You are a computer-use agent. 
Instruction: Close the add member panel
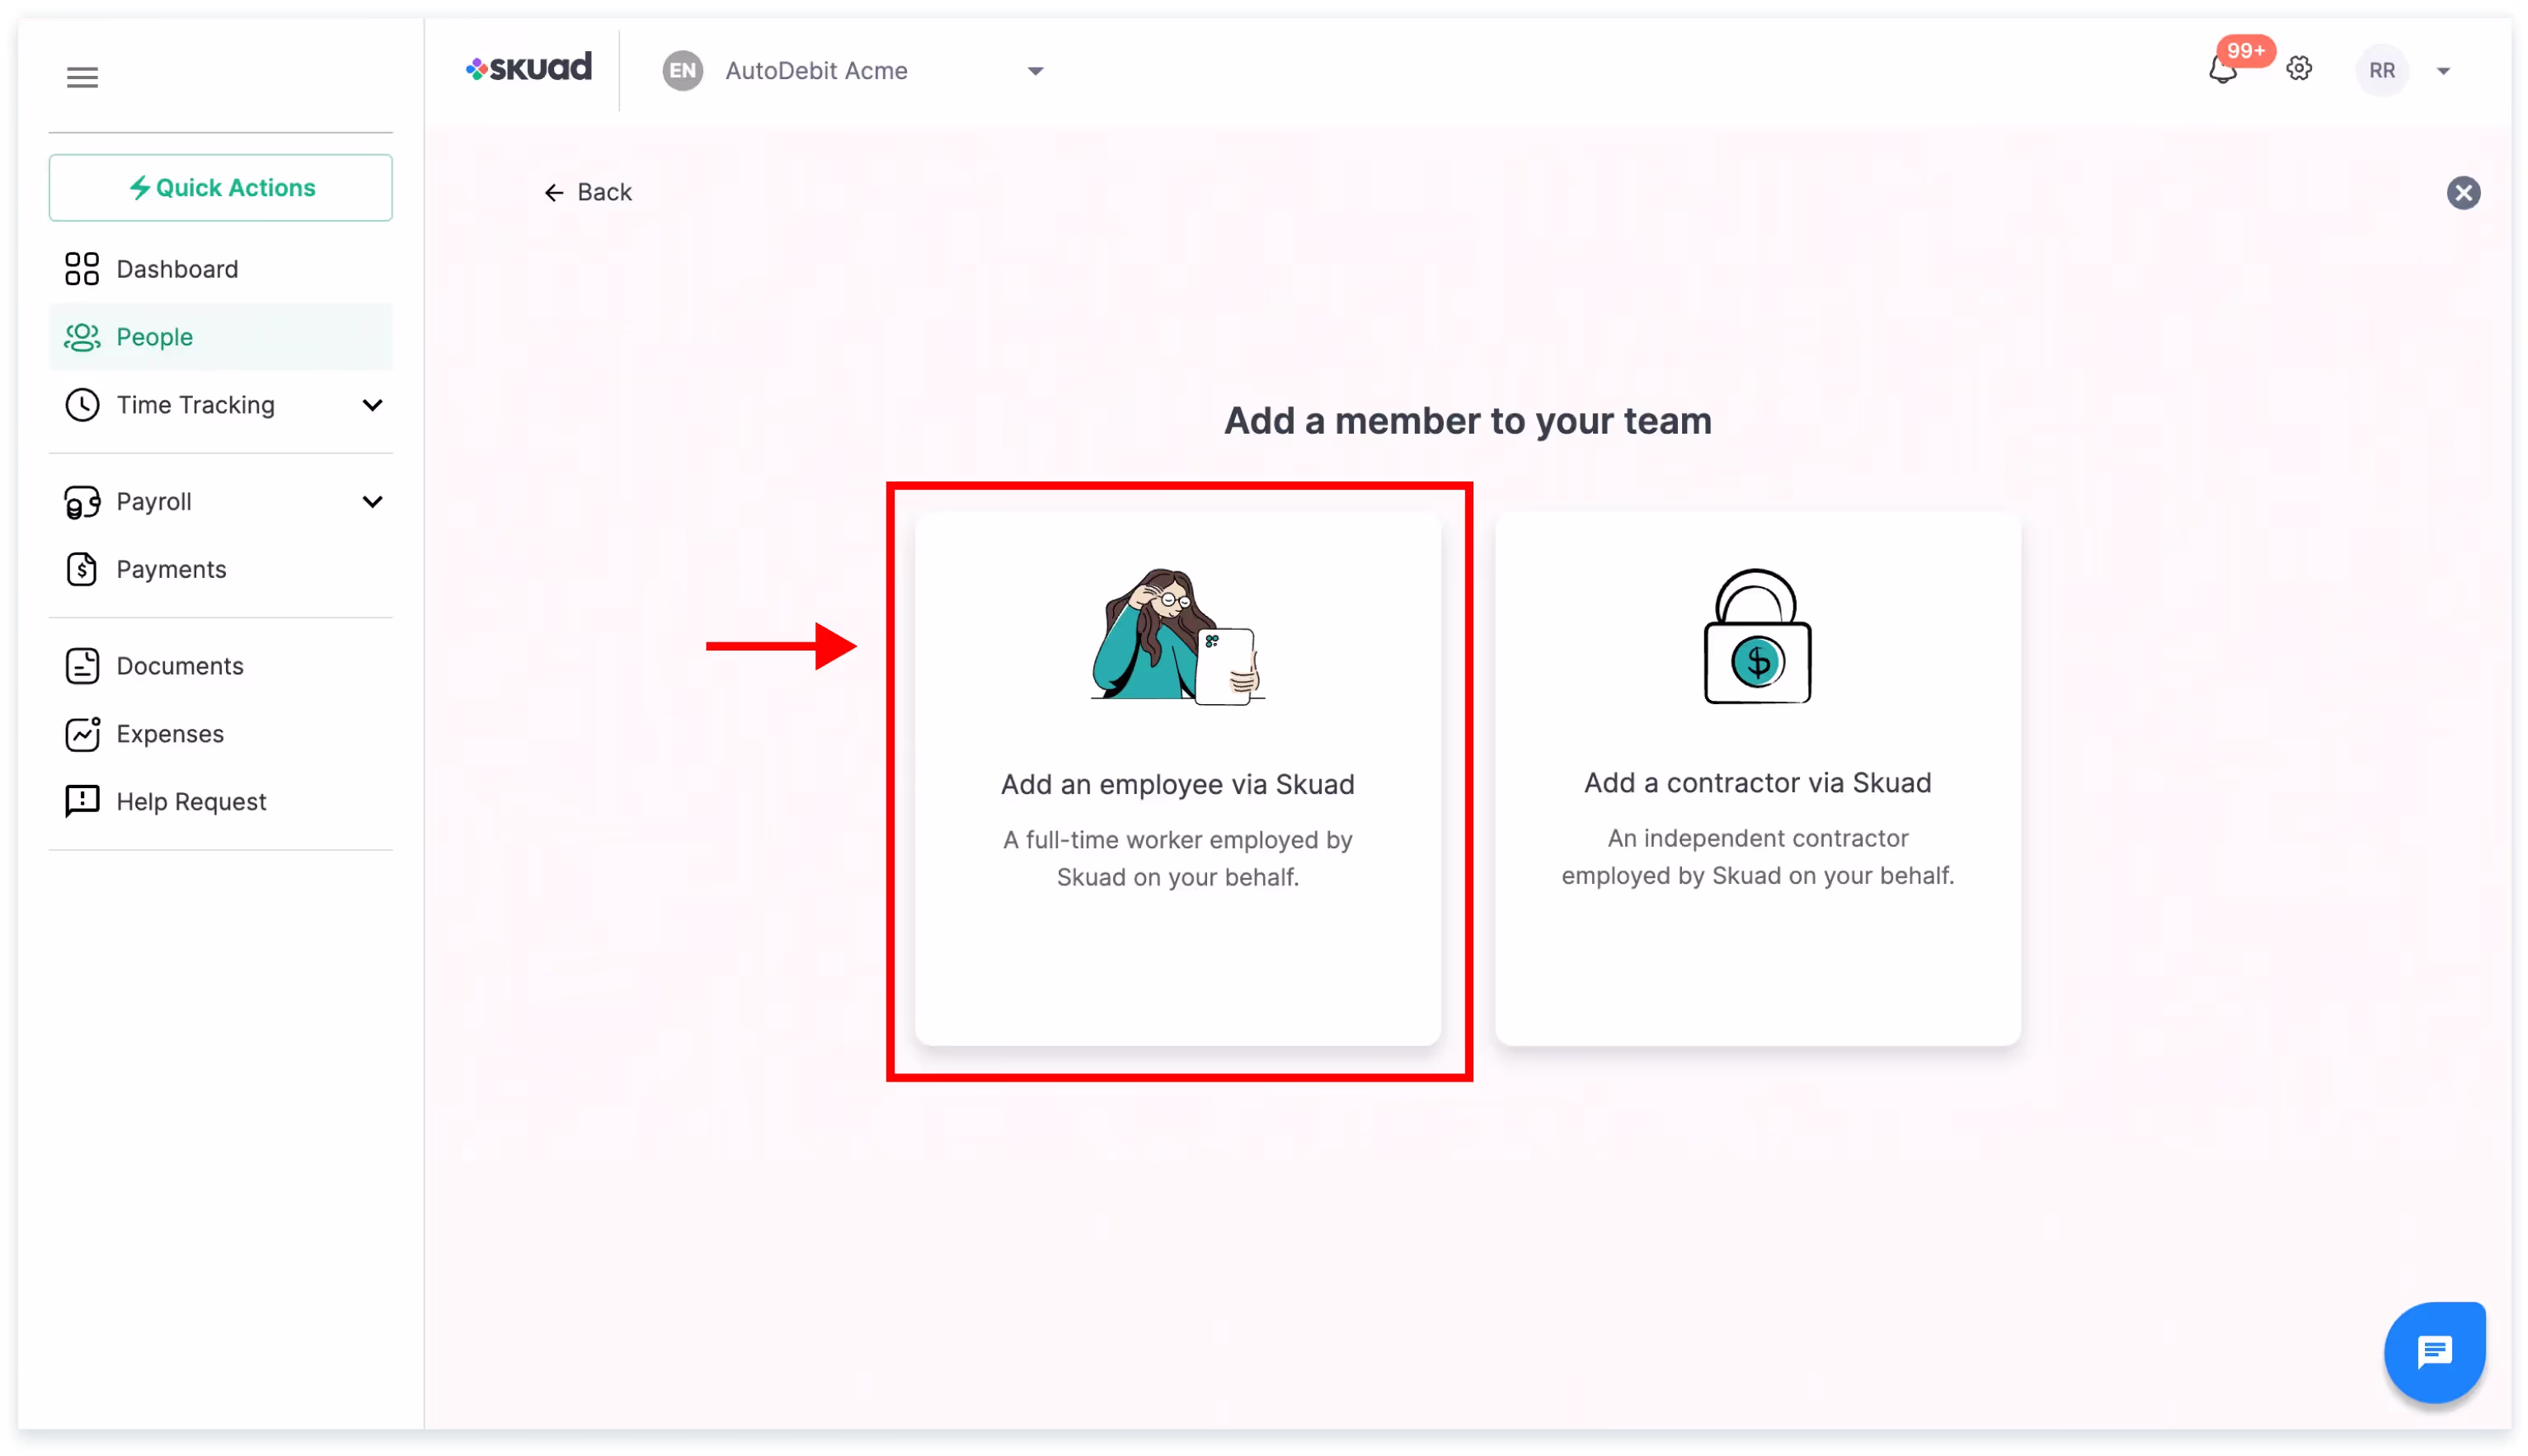(x=2463, y=193)
